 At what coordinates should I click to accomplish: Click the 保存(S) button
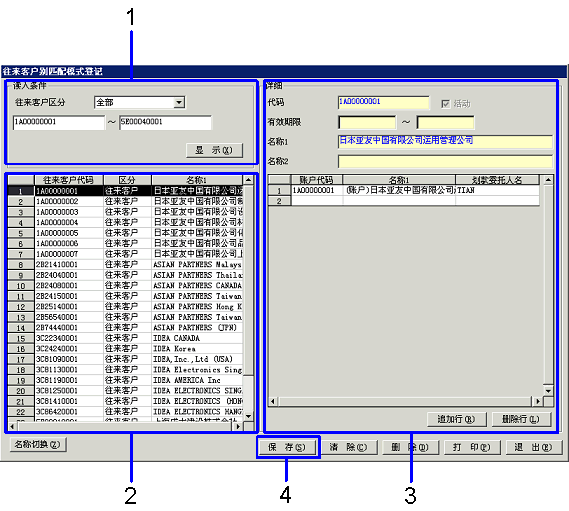pos(287,447)
